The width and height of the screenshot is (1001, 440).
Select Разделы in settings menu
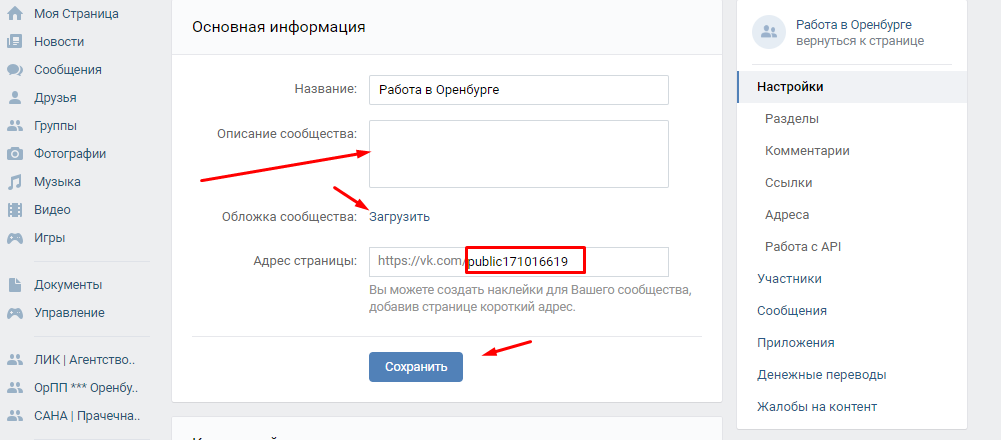(x=792, y=119)
